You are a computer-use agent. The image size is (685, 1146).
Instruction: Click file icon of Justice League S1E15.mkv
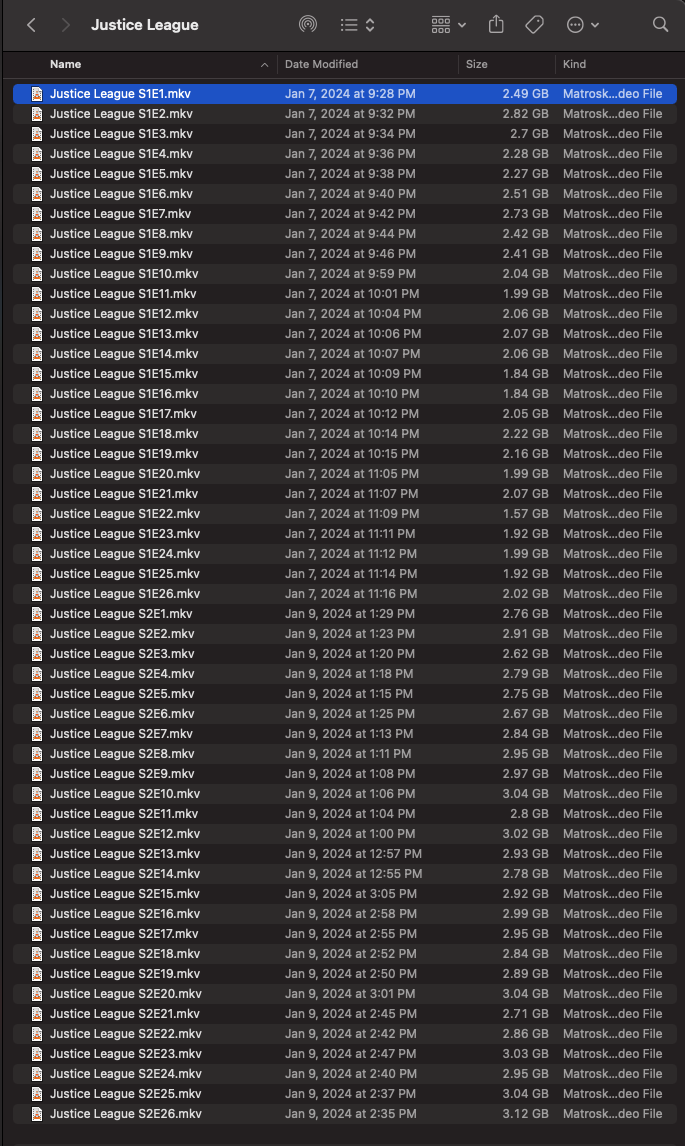(x=37, y=373)
